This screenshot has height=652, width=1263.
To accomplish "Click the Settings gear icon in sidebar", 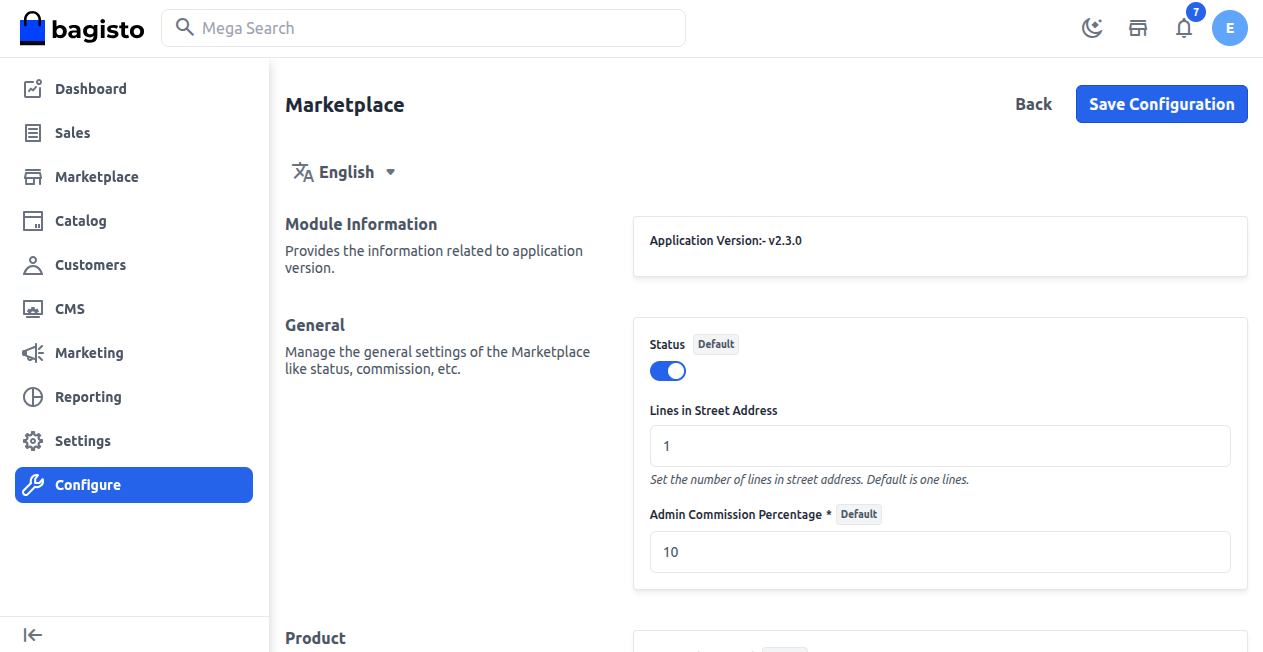I will click(33, 440).
